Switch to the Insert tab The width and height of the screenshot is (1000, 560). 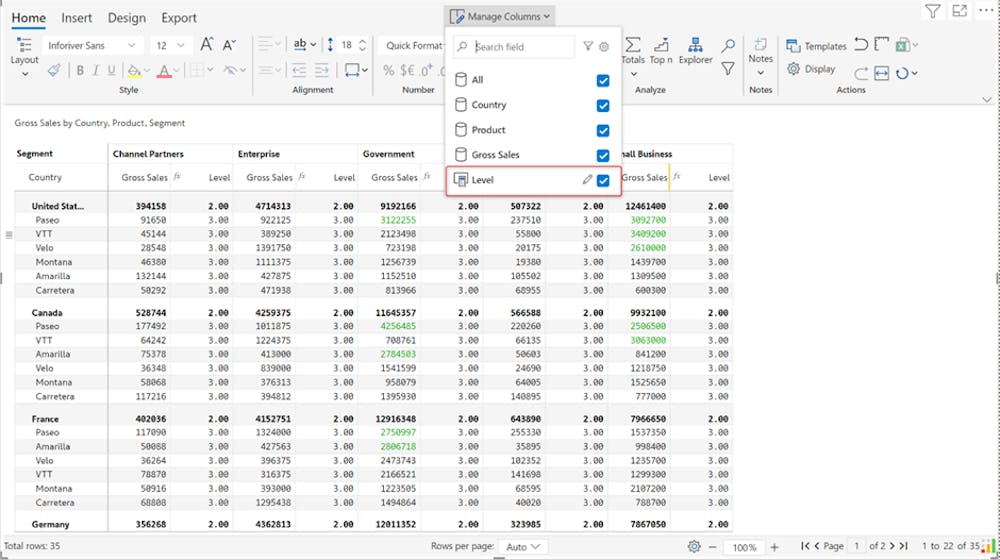point(77,18)
